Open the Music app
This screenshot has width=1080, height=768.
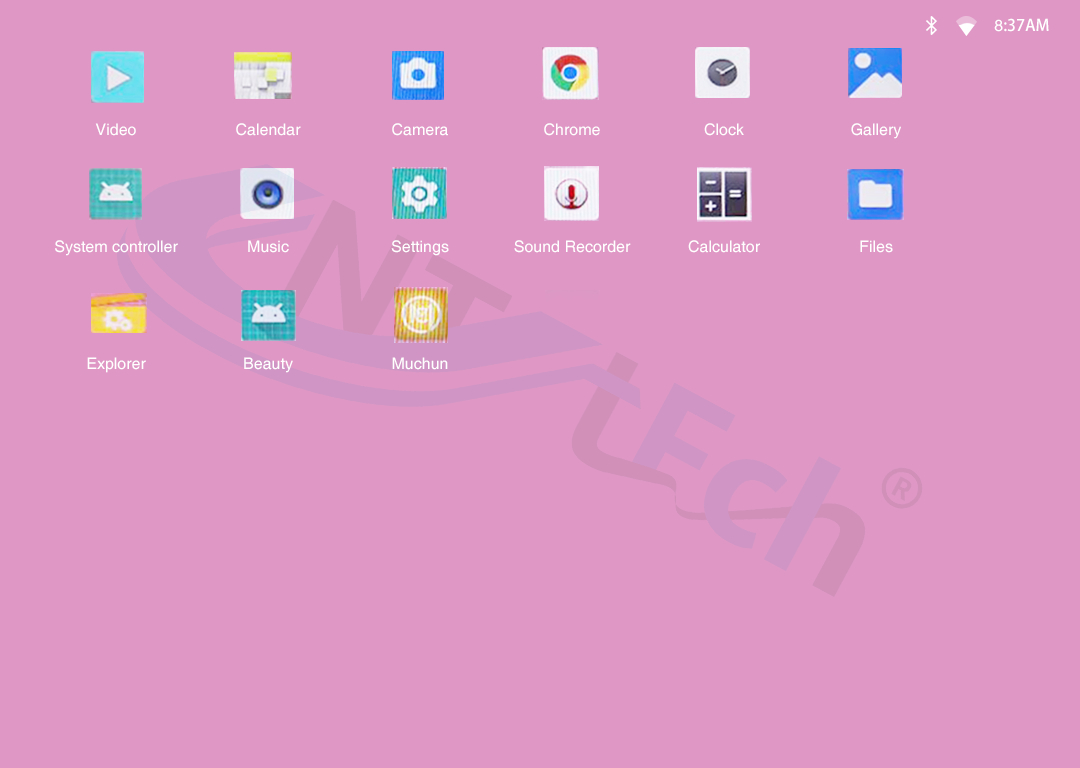click(267, 194)
